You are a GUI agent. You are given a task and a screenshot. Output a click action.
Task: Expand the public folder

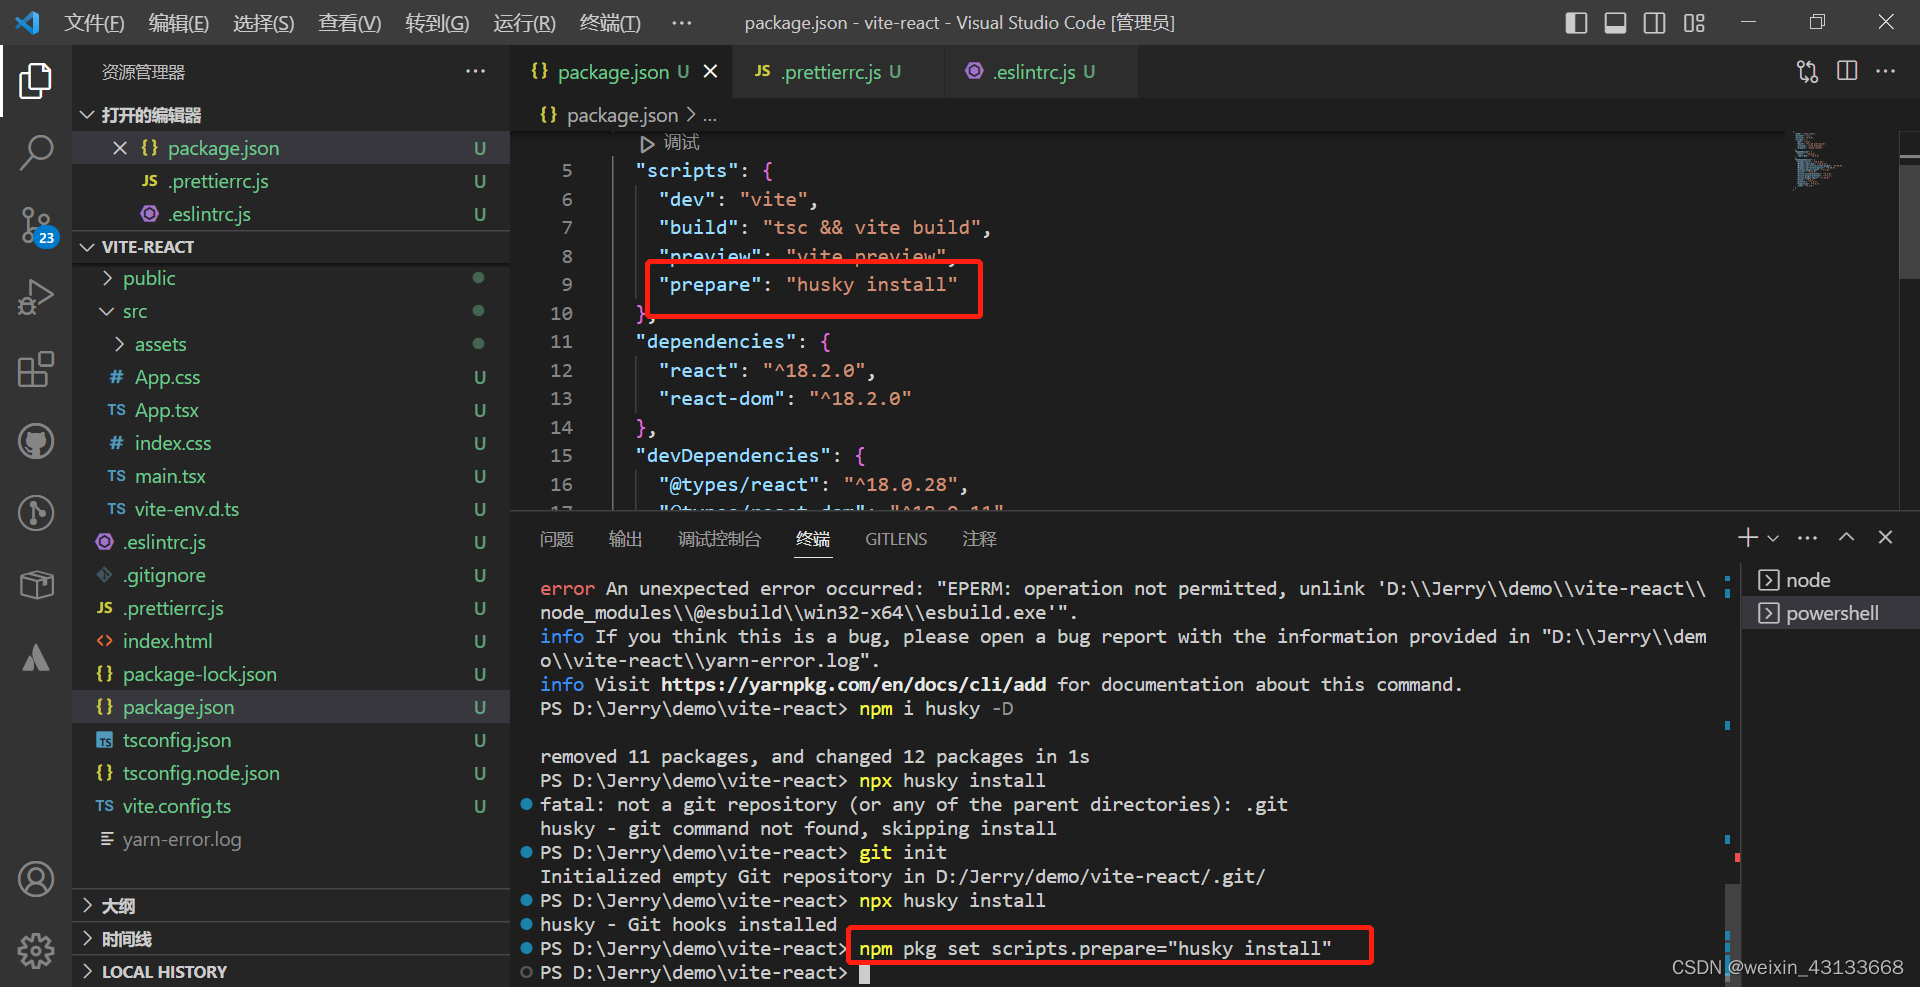(291, 278)
